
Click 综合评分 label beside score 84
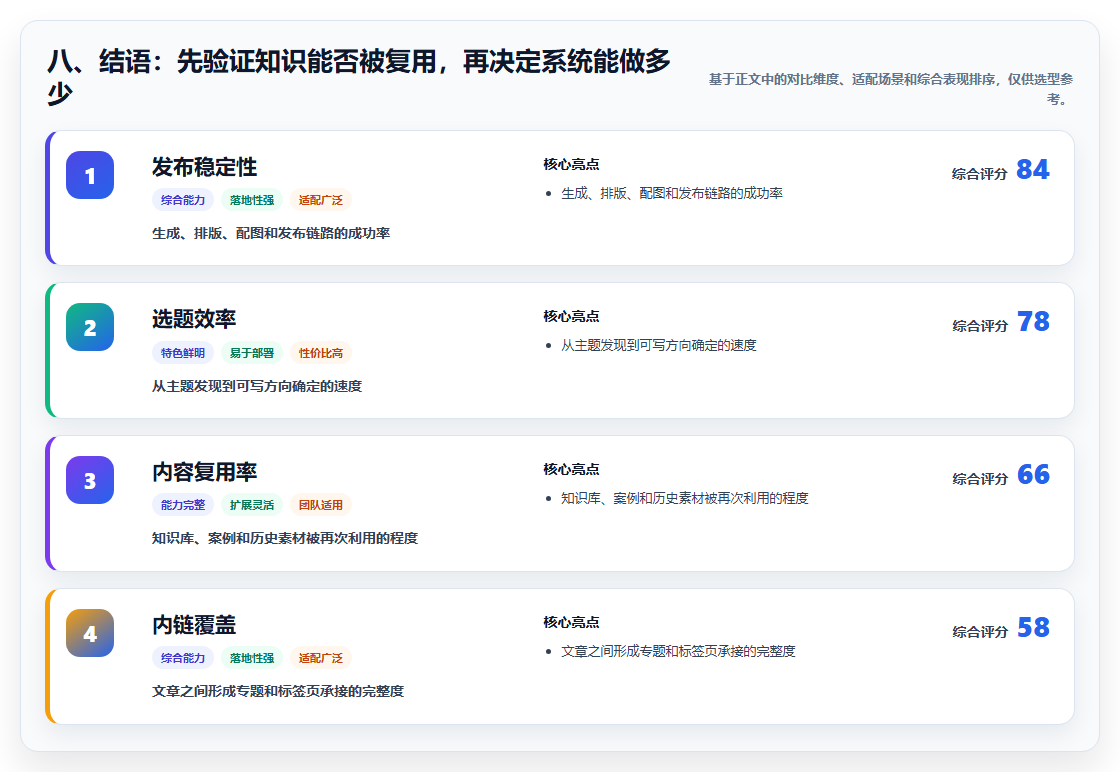point(979,174)
